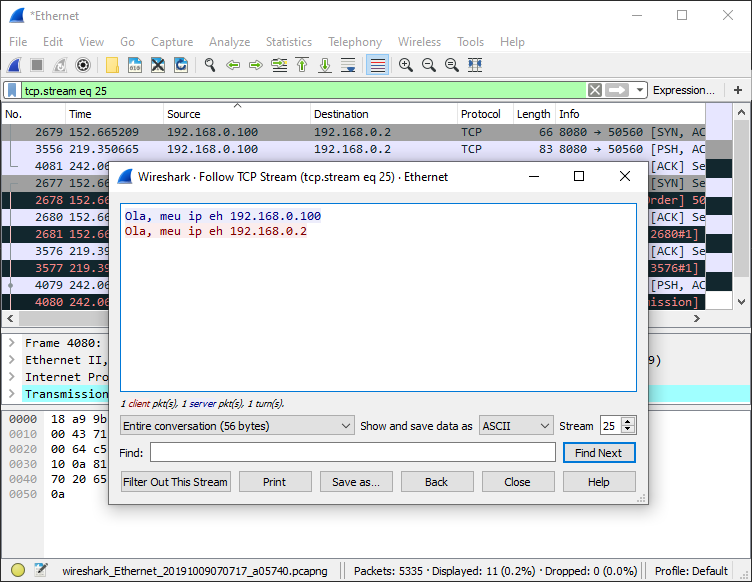Open the Entire conversation dropdown
The height and width of the screenshot is (582, 752).
click(237, 426)
